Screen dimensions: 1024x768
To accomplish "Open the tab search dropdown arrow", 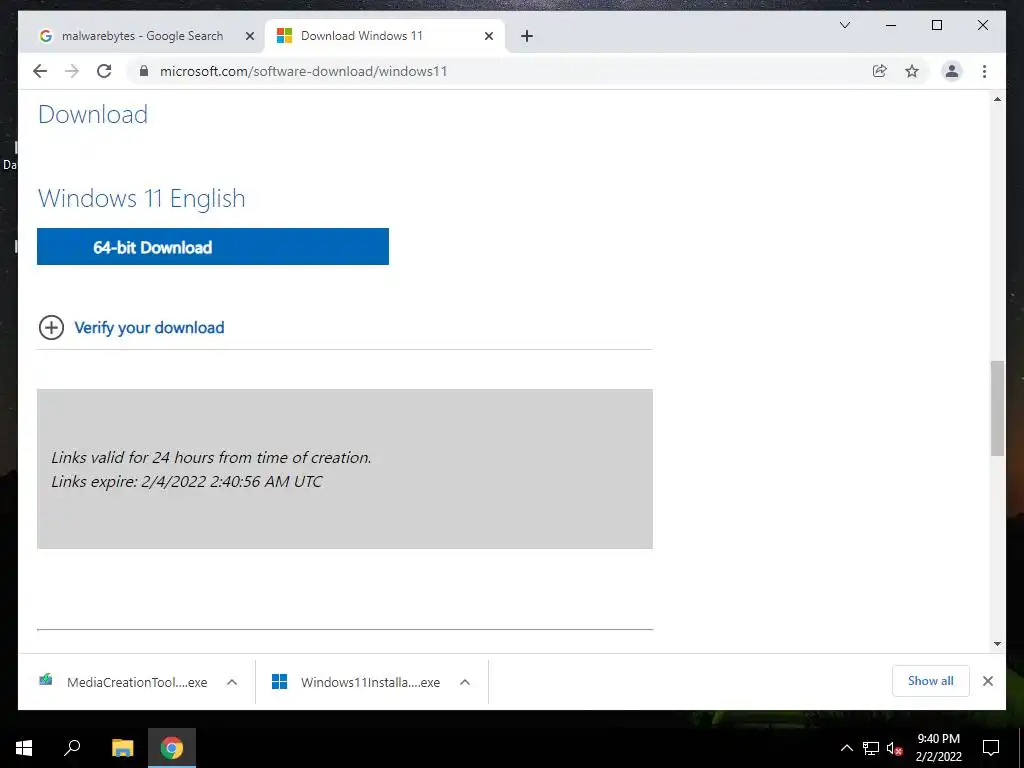I will coord(844,25).
